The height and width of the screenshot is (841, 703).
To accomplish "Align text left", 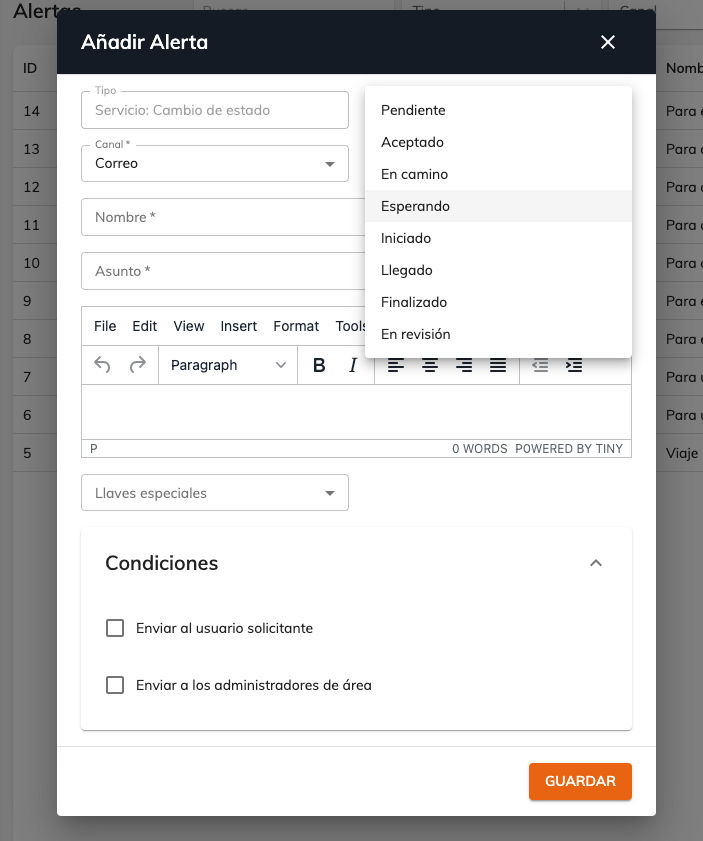I will [396, 365].
